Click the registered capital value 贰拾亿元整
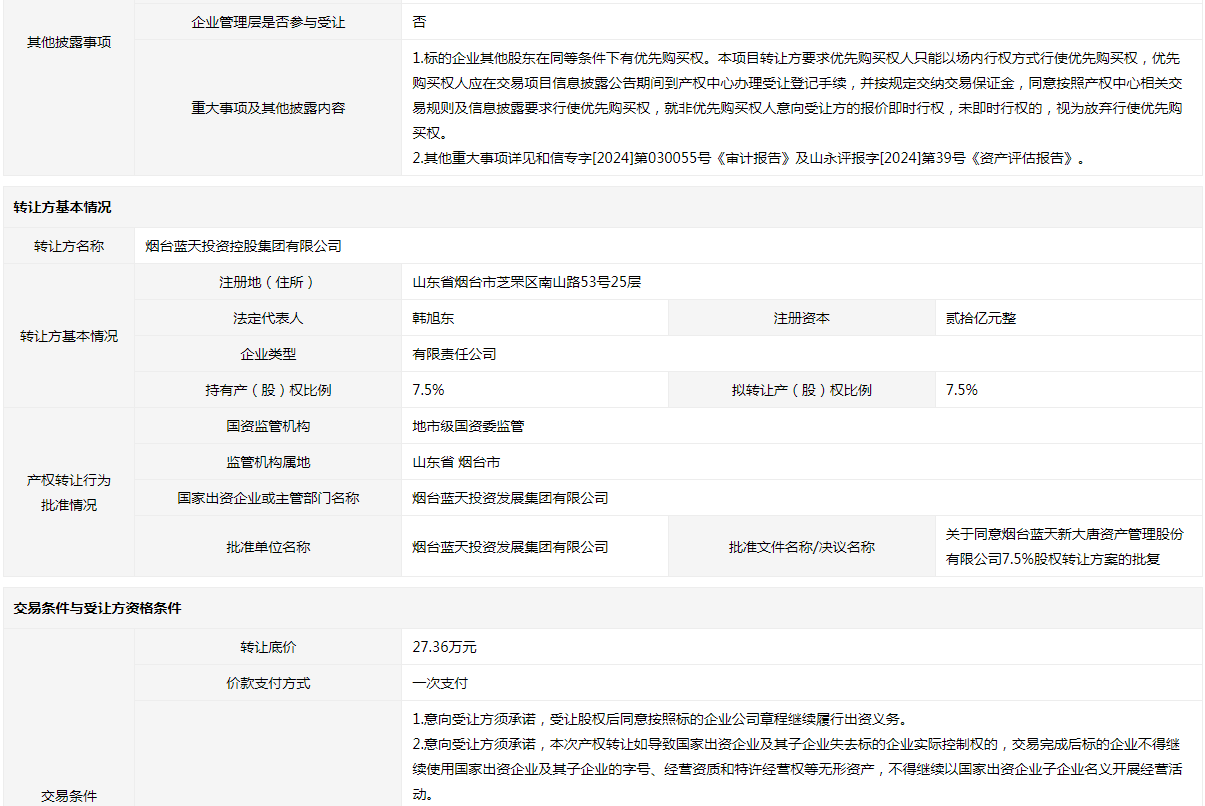This screenshot has height=806, width=1205. coord(981,318)
